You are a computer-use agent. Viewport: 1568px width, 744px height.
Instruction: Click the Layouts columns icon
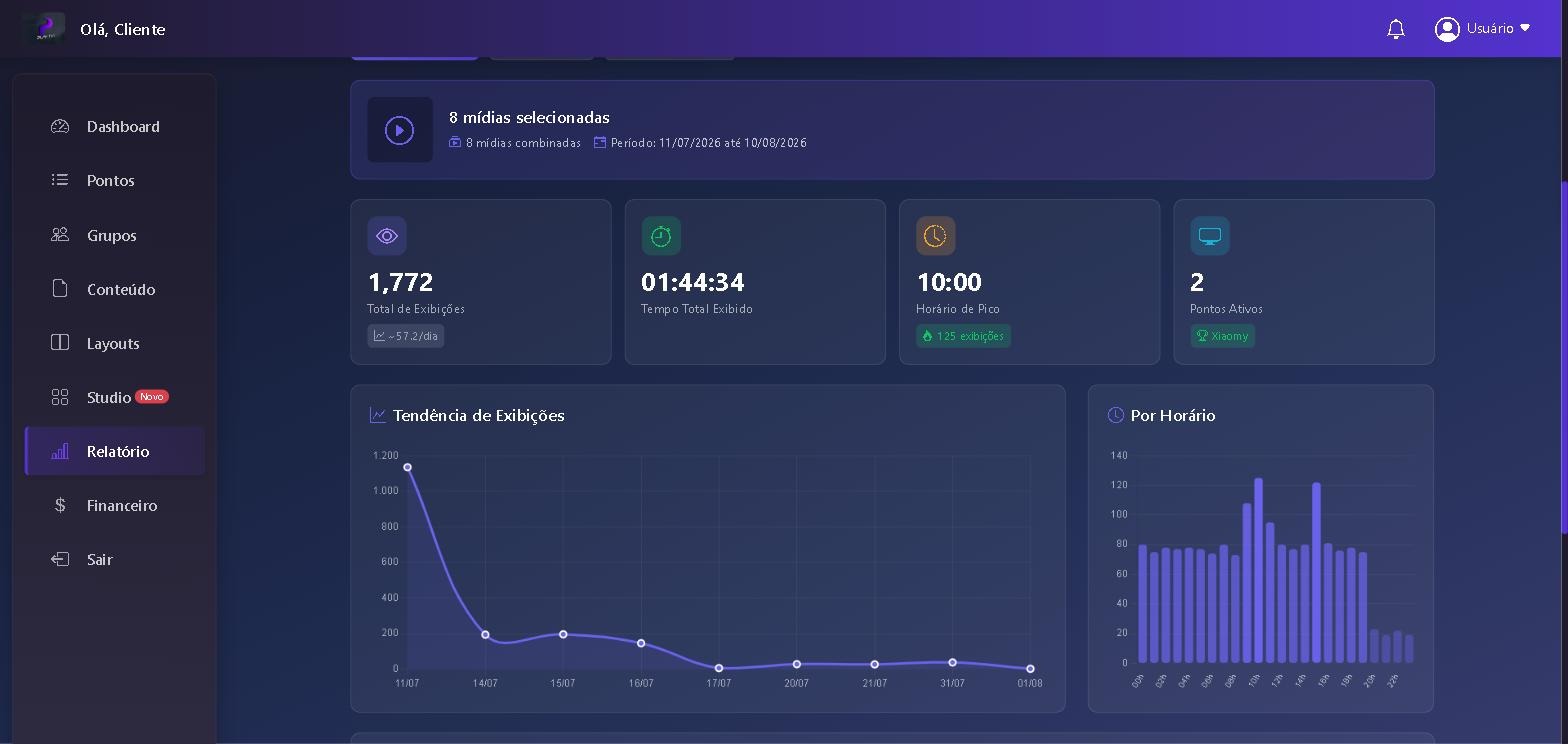[60, 343]
